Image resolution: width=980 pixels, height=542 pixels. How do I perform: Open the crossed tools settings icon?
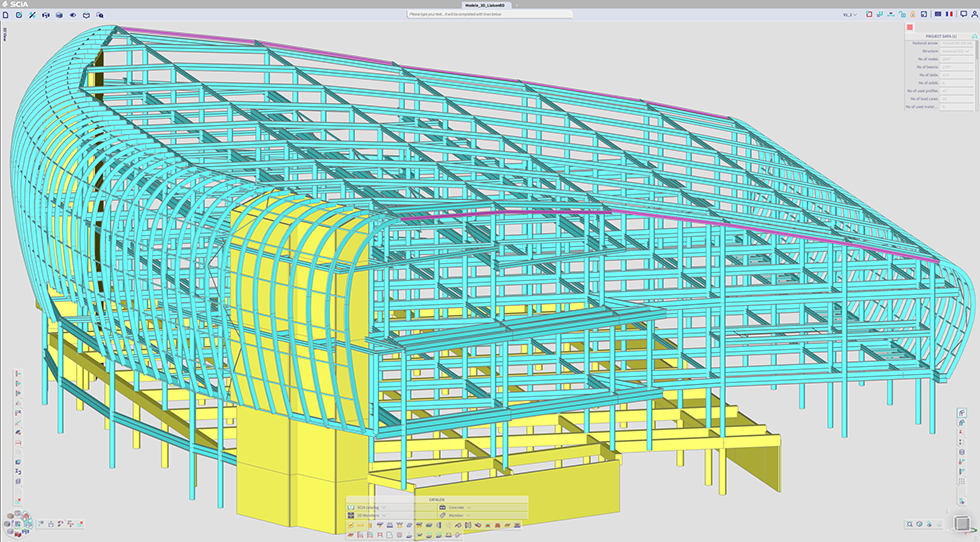tap(33, 15)
